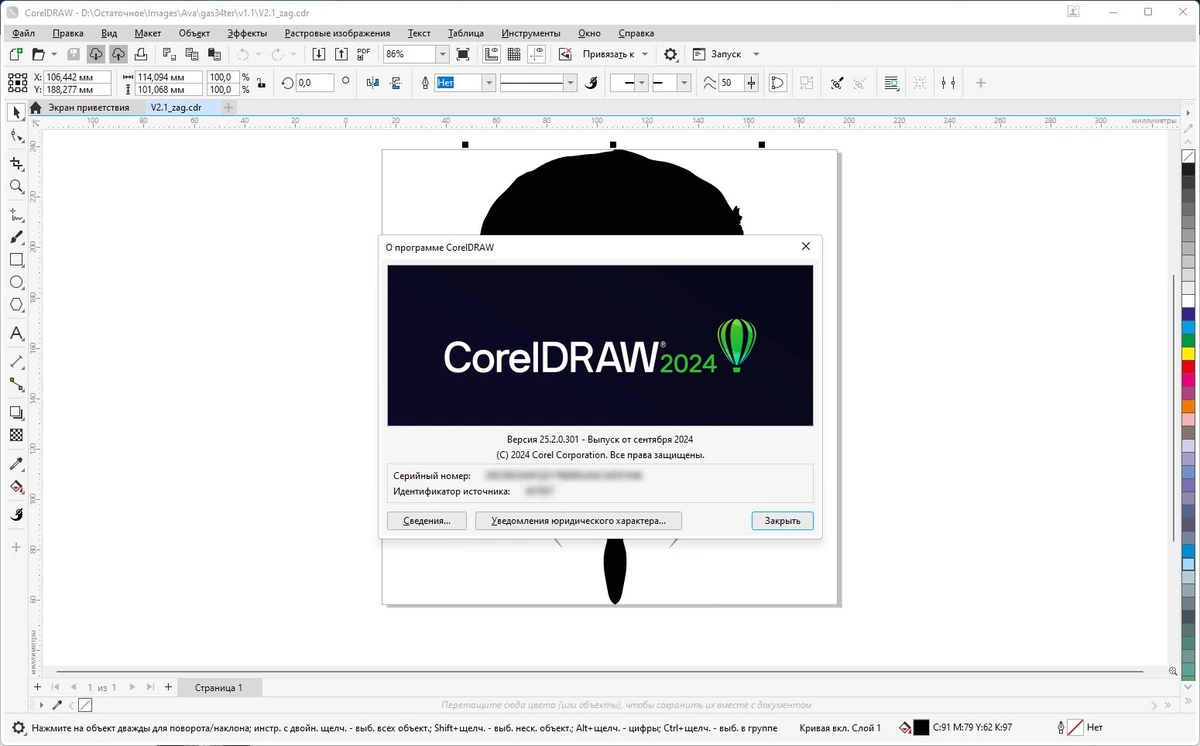
Task: Click the Mirror vertically icon
Action: pyautogui.click(x=394, y=83)
